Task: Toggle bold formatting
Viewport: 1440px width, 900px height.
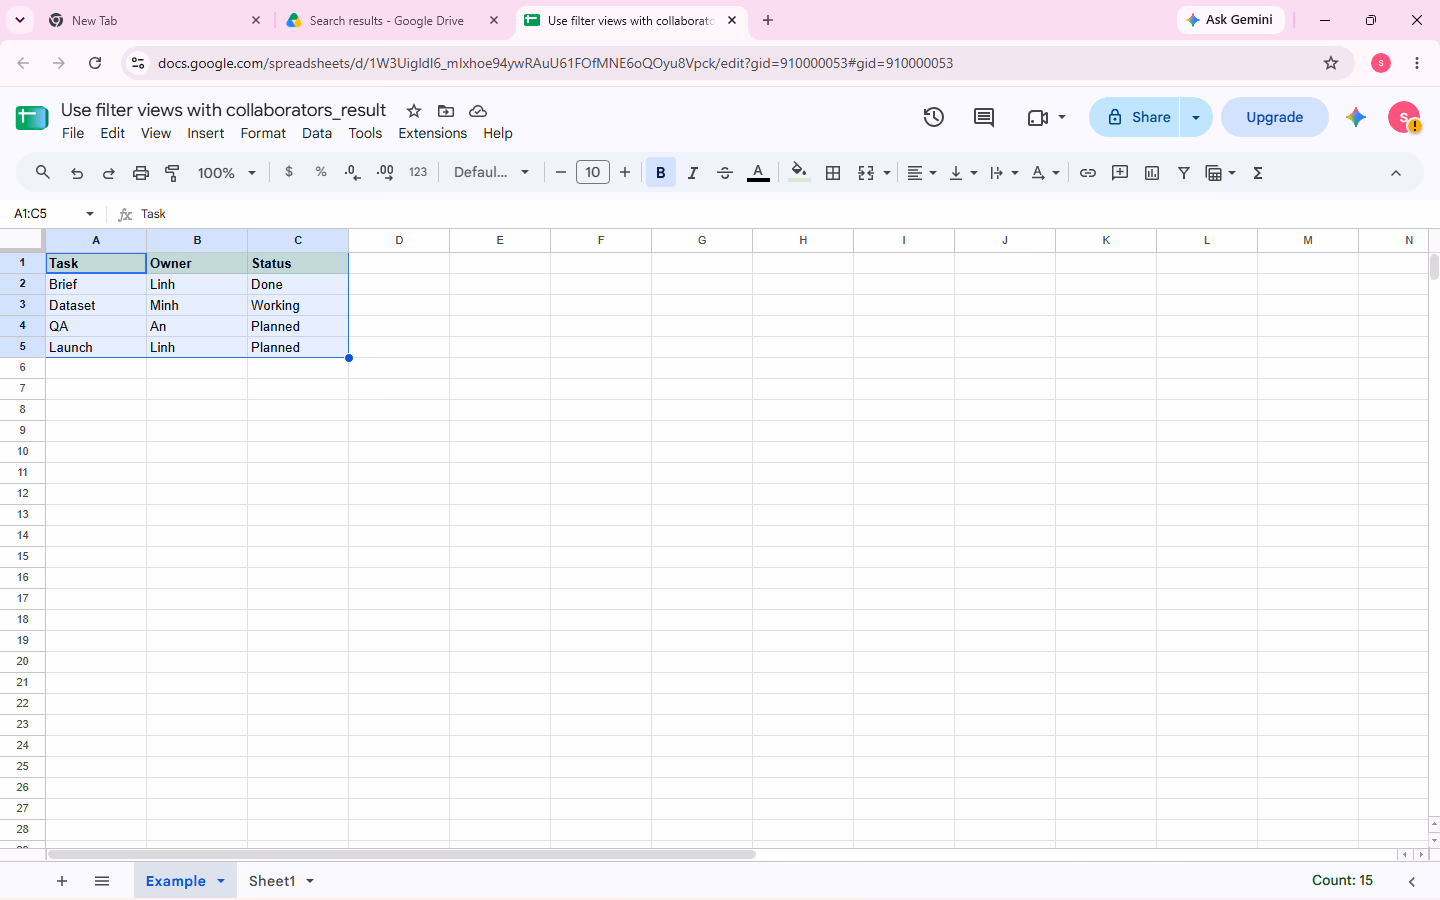Action: (661, 173)
